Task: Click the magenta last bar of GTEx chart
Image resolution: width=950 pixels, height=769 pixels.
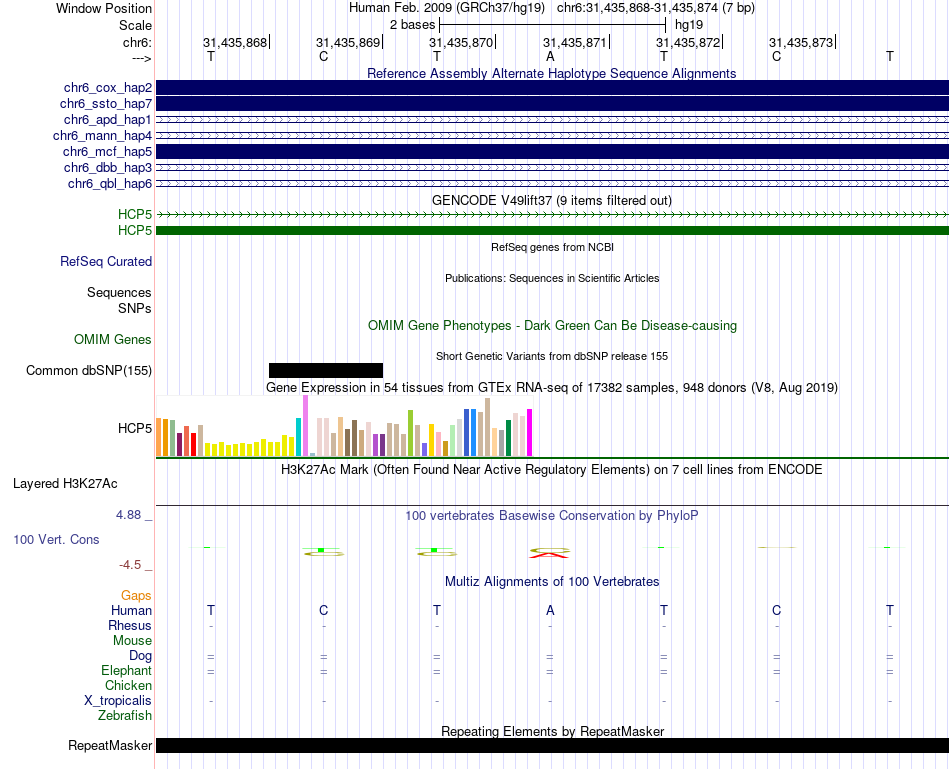Action: [x=530, y=432]
